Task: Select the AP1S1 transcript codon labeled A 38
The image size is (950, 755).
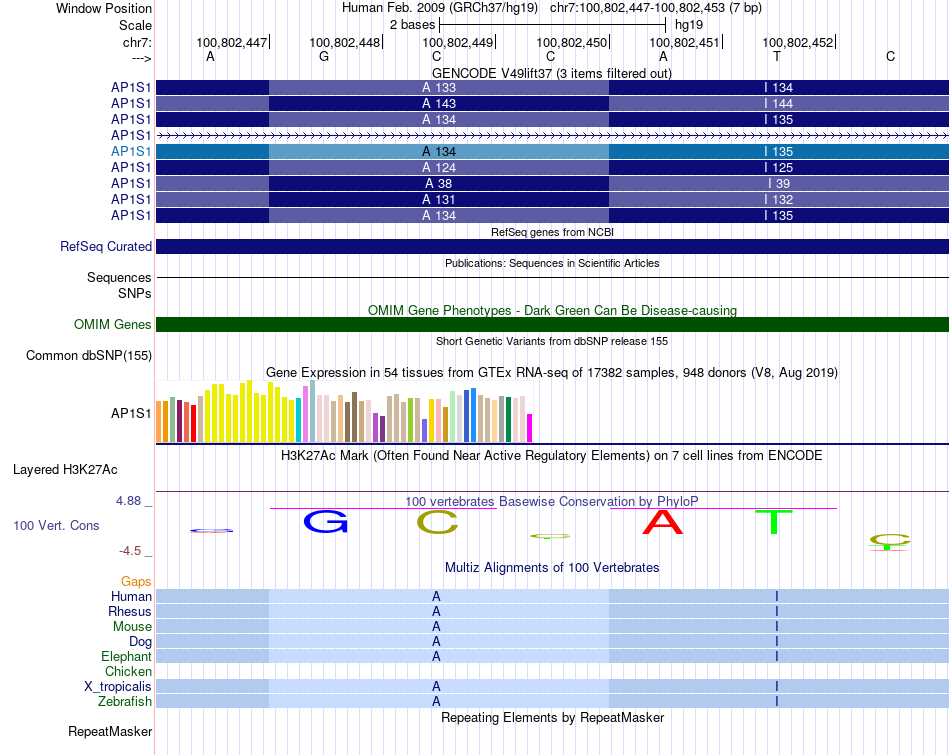Action: [439, 184]
